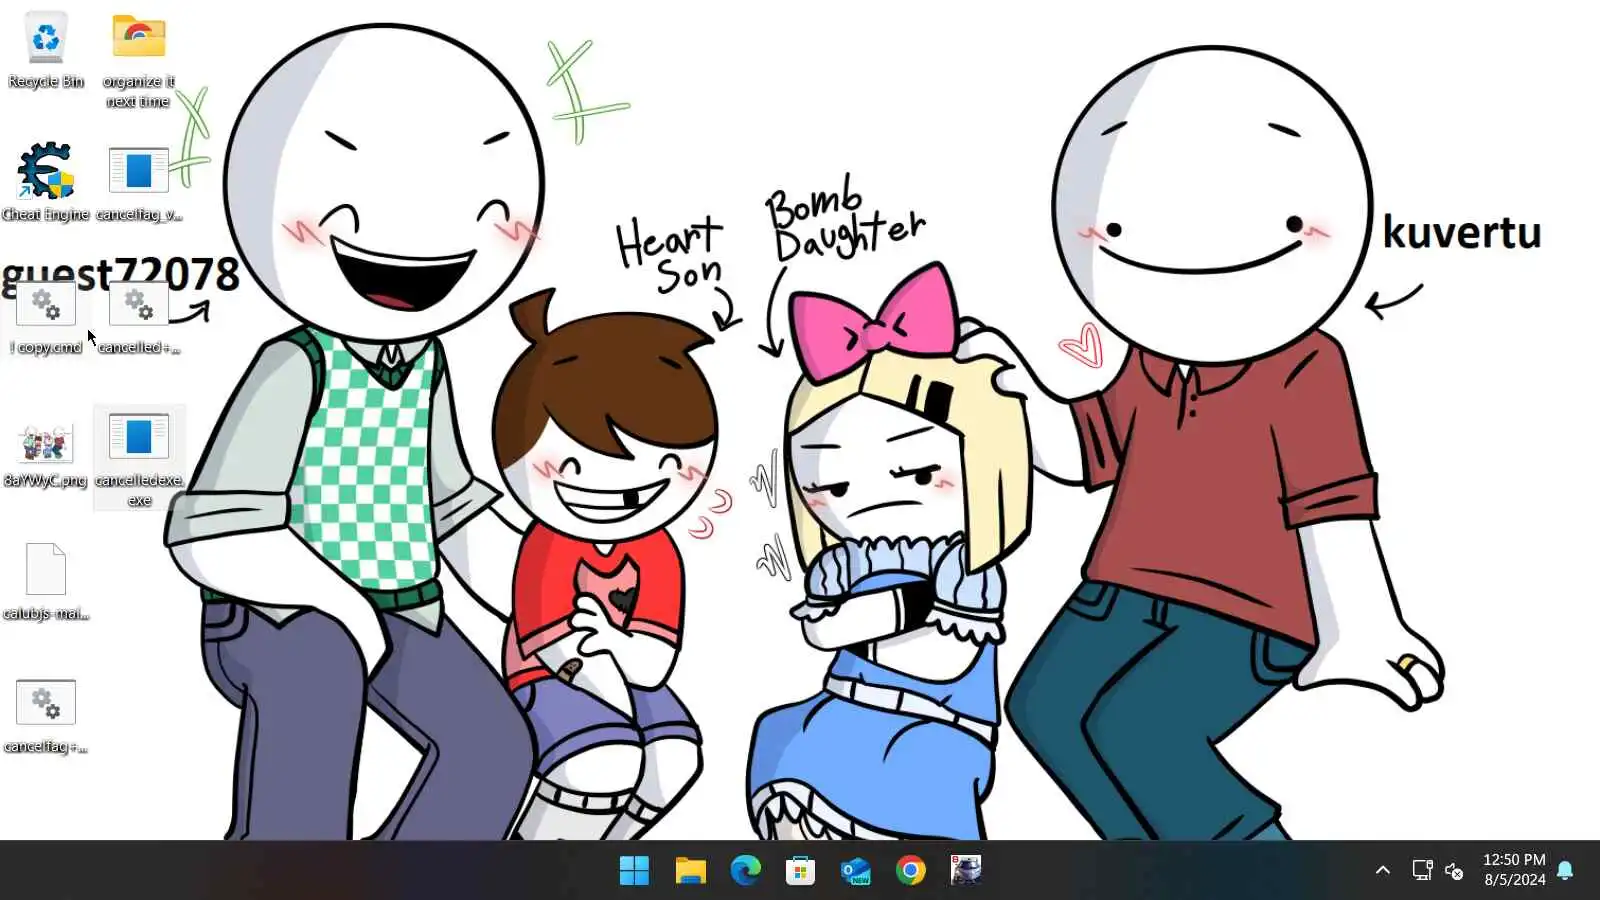This screenshot has height=900, width=1600.
Task: Open Microsoft Store from the taskbar
Action: 800,870
